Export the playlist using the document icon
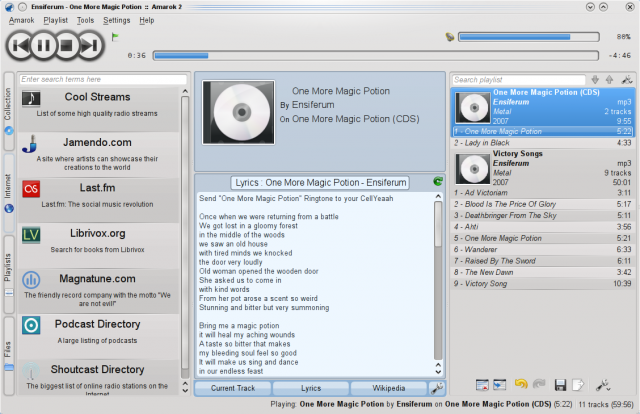The height and width of the screenshot is (414, 640). click(x=577, y=384)
